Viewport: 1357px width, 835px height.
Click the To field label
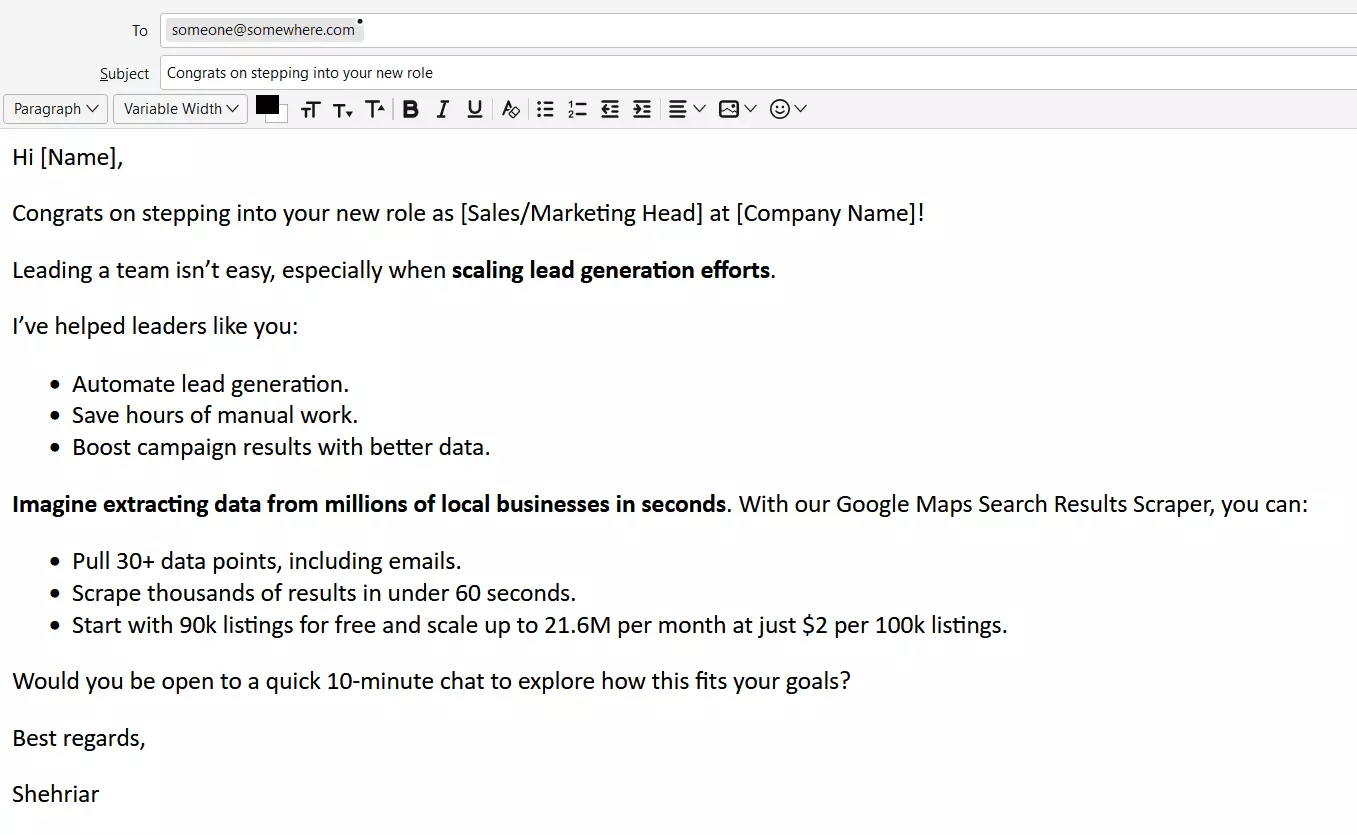(x=139, y=30)
